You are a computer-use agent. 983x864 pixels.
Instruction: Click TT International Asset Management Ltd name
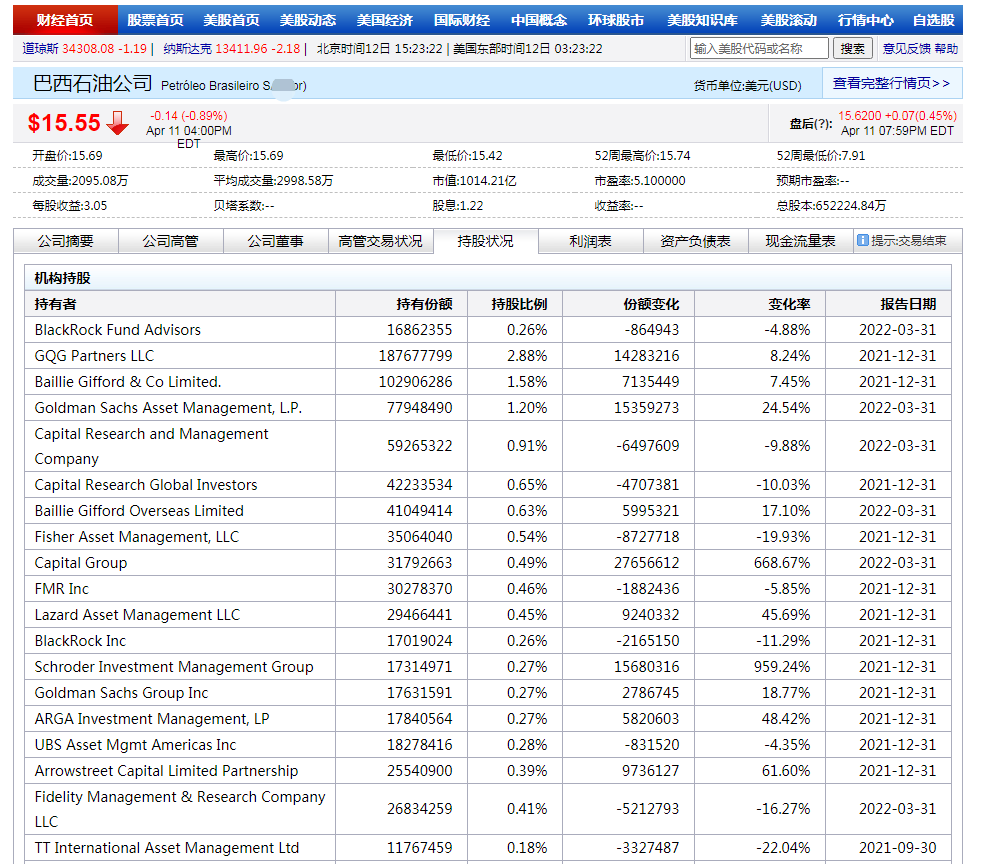click(167, 848)
